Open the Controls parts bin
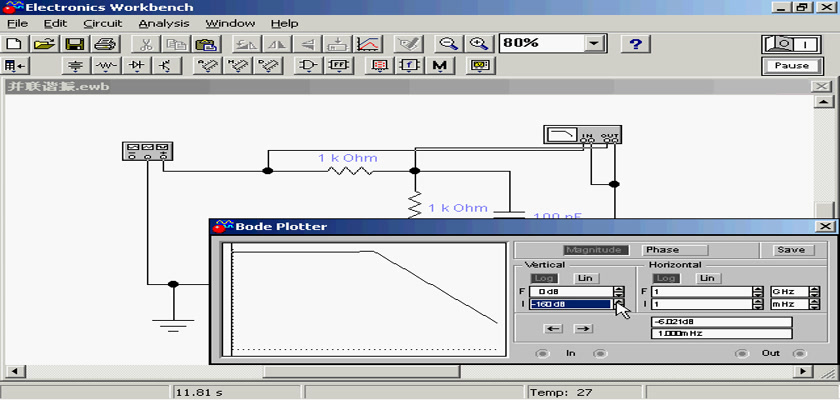 coord(410,66)
